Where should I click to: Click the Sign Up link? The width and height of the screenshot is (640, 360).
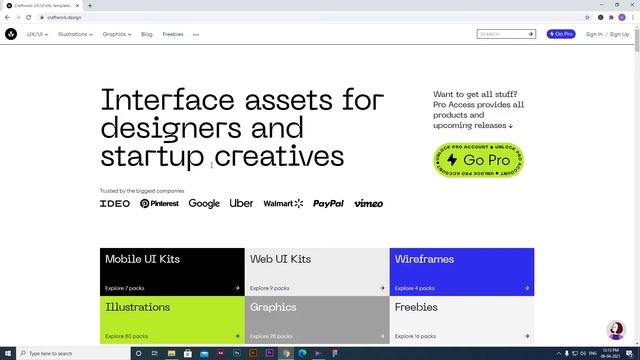[619, 34]
